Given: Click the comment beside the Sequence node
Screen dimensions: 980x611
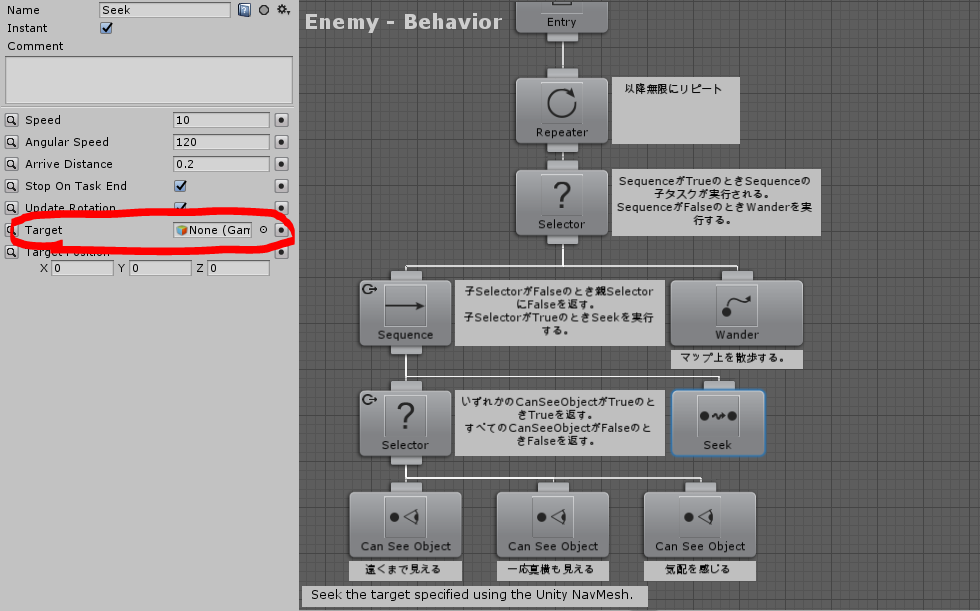Looking at the screenshot, I should (x=559, y=312).
